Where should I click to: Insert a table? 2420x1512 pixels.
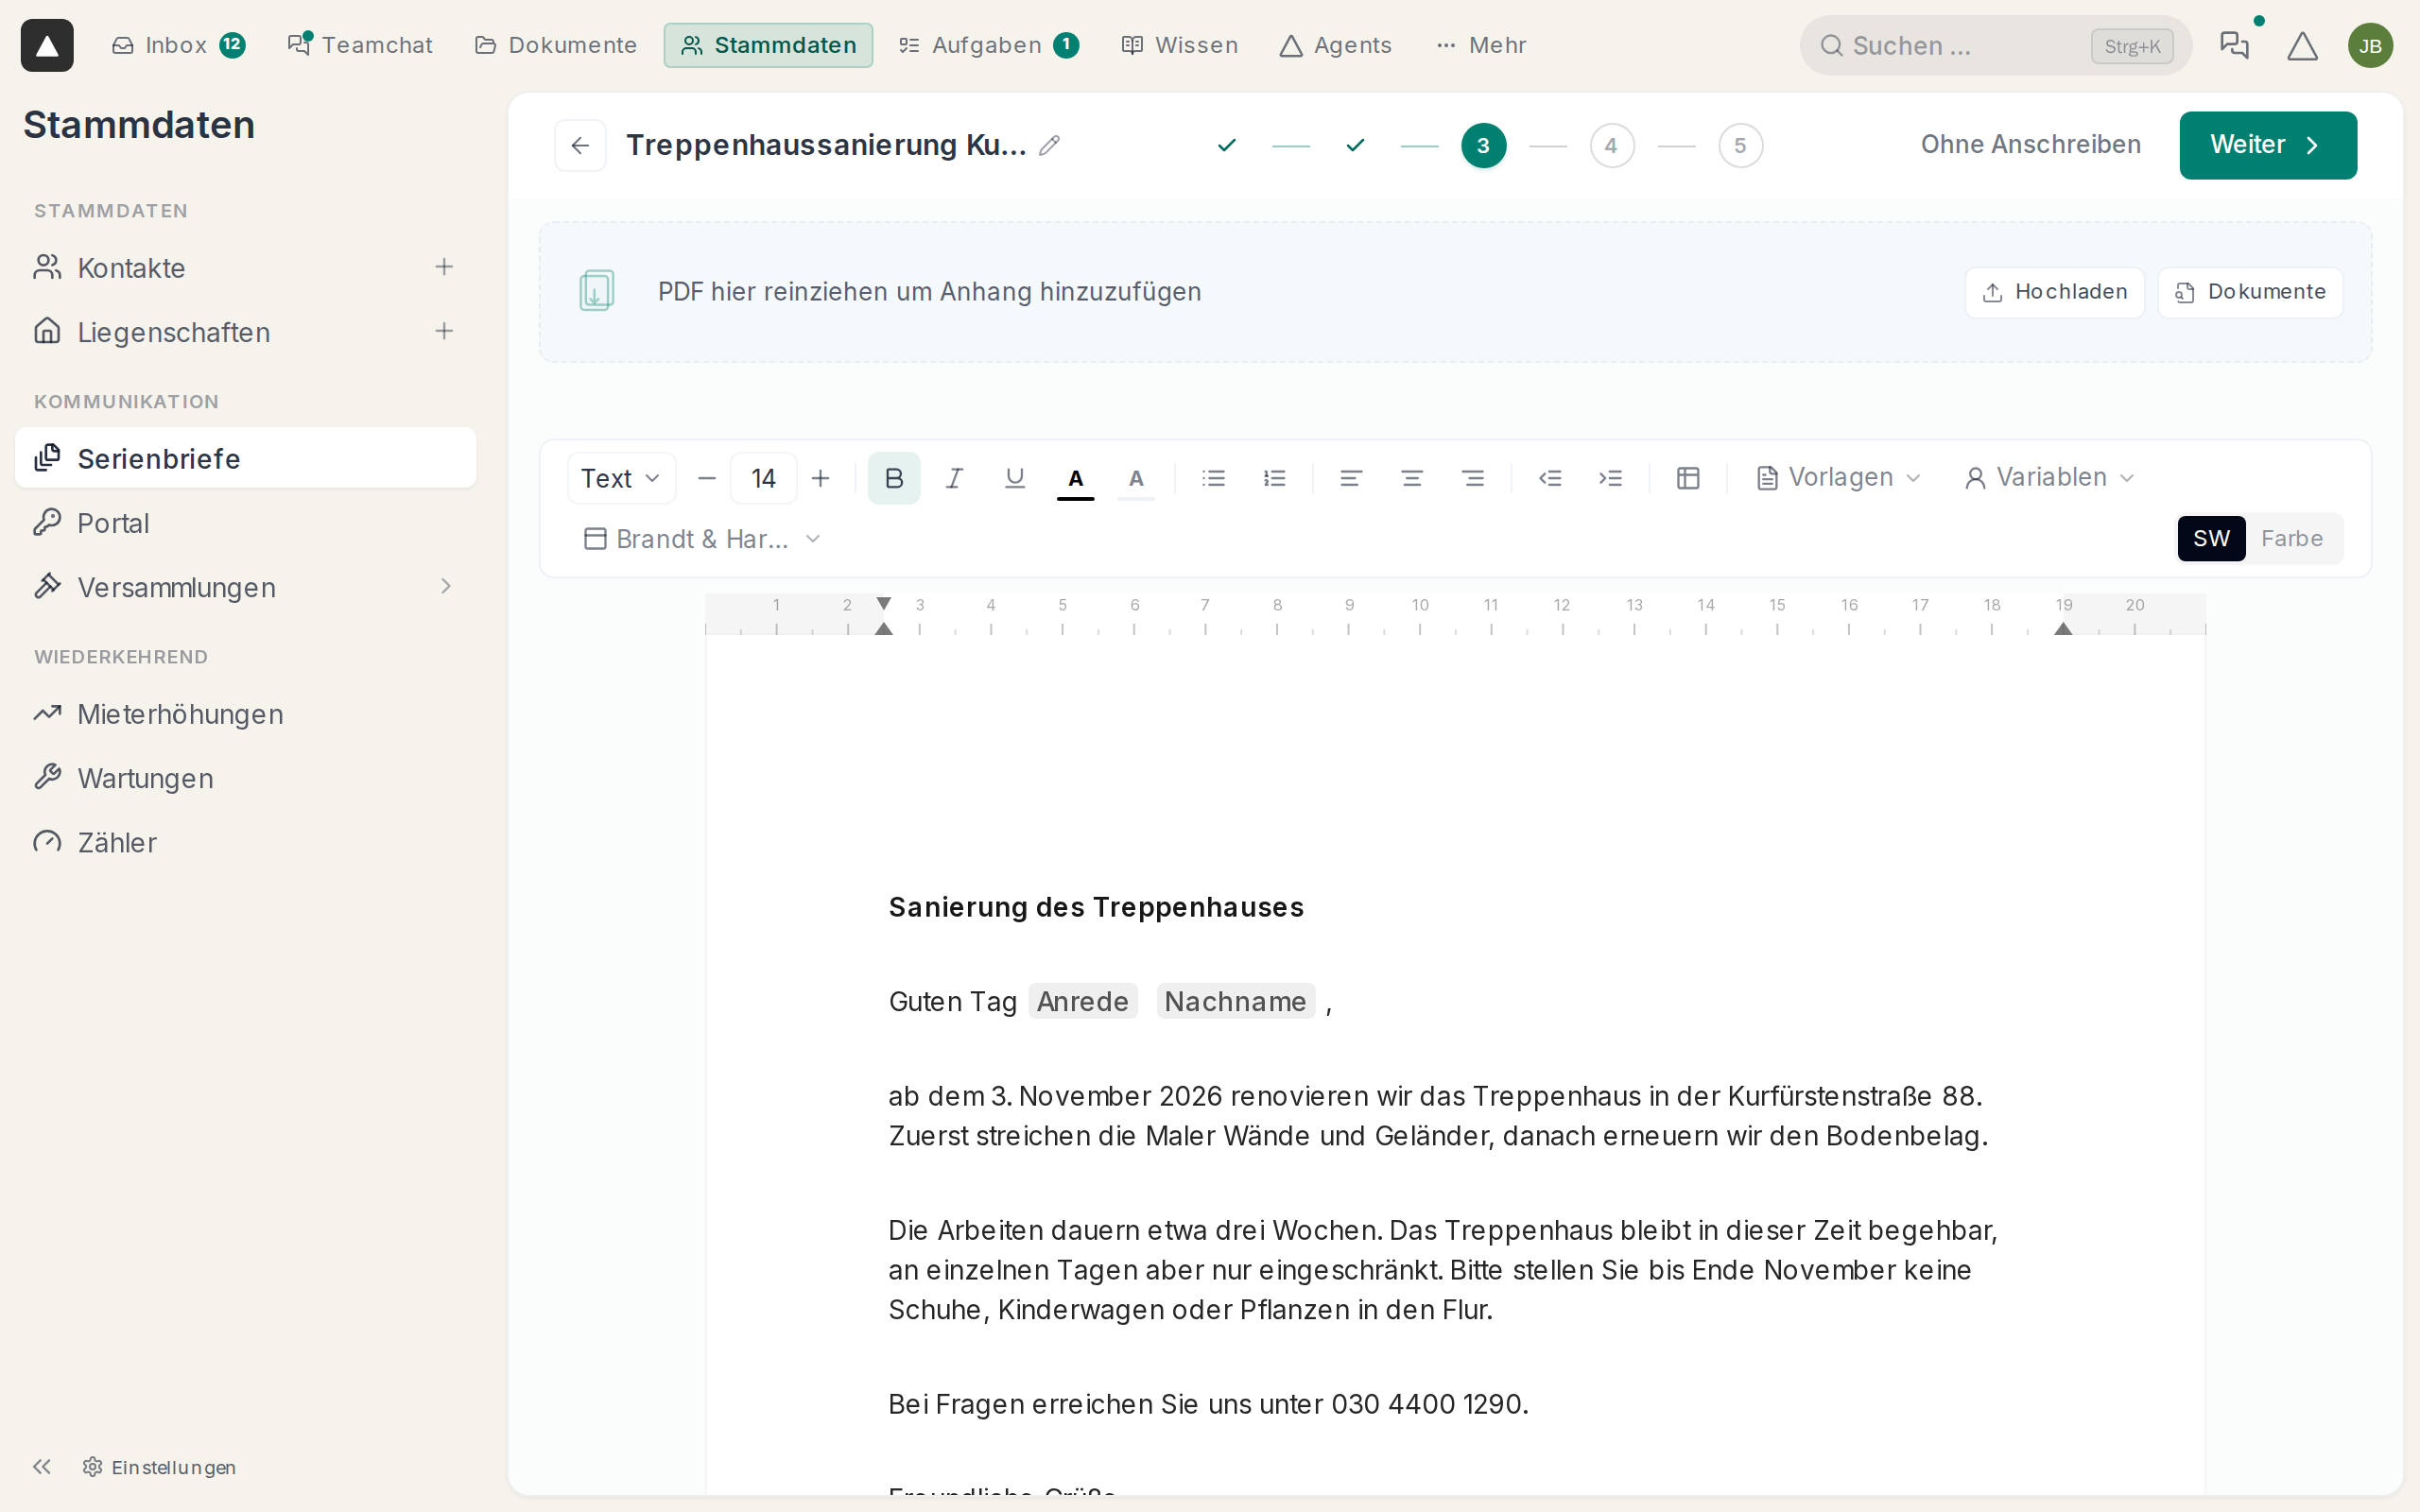[x=1688, y=478]
